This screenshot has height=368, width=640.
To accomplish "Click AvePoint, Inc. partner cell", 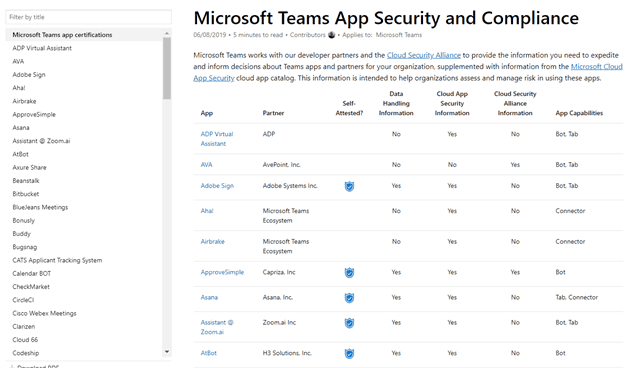I will (282, 165).
